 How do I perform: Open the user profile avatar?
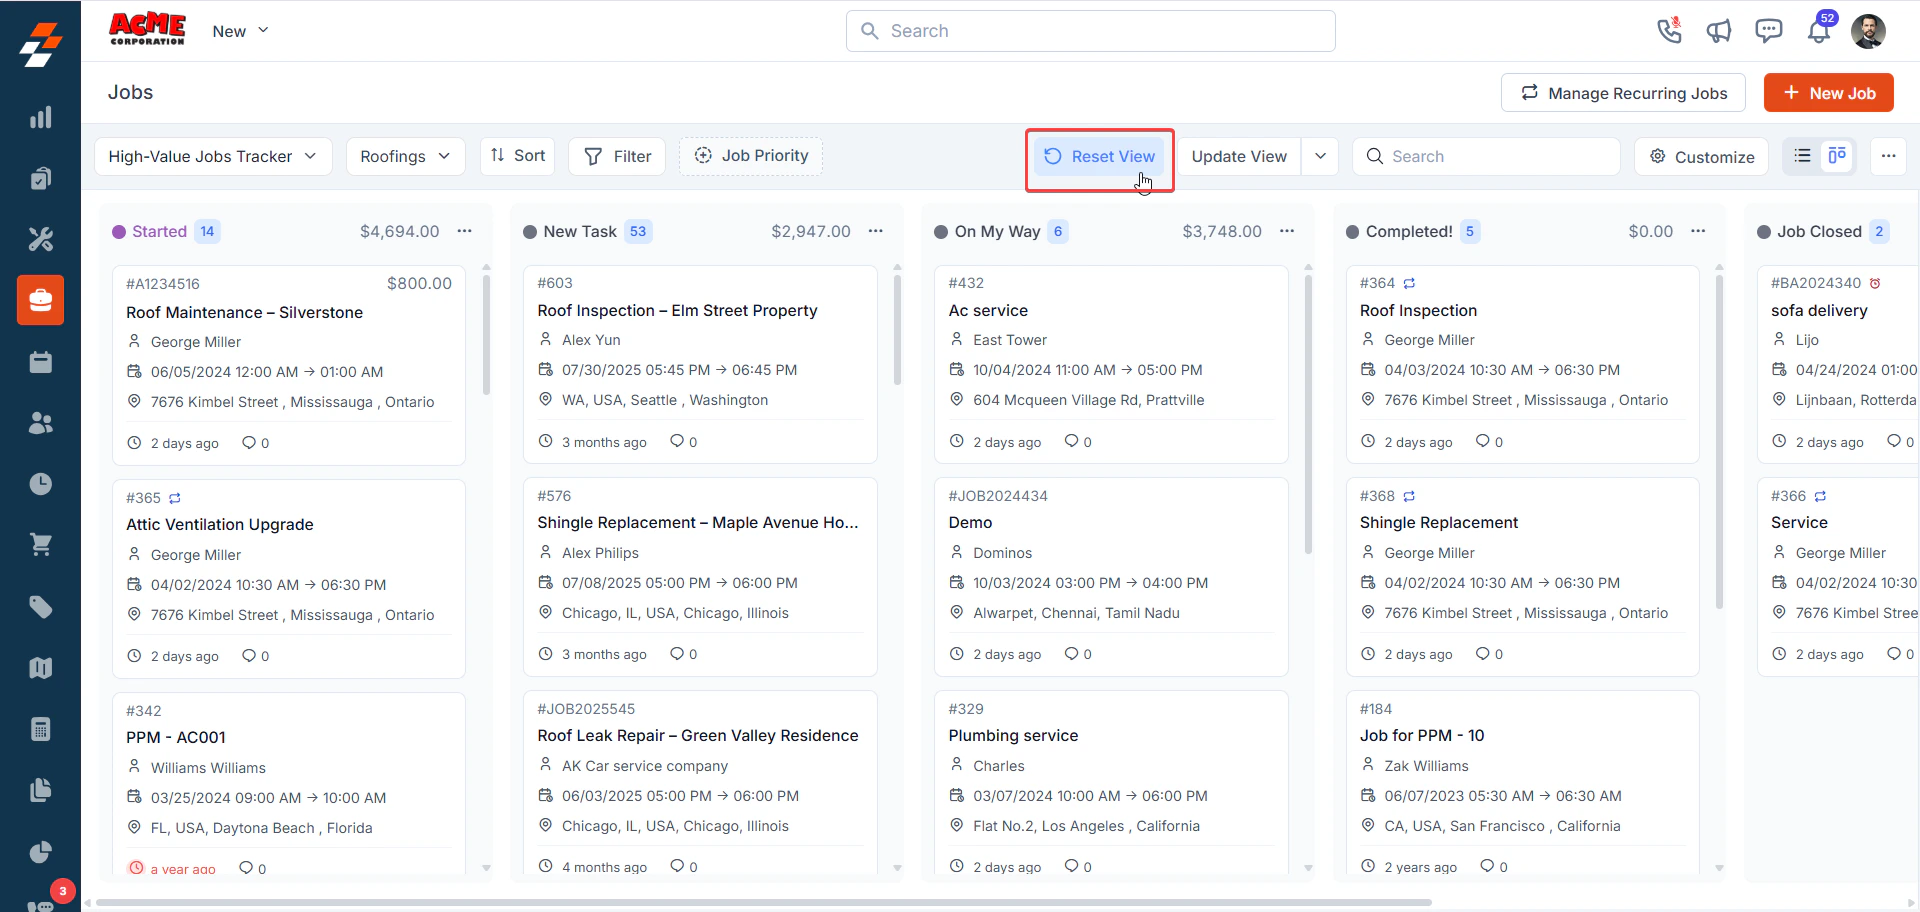(x=1868, y=31)
